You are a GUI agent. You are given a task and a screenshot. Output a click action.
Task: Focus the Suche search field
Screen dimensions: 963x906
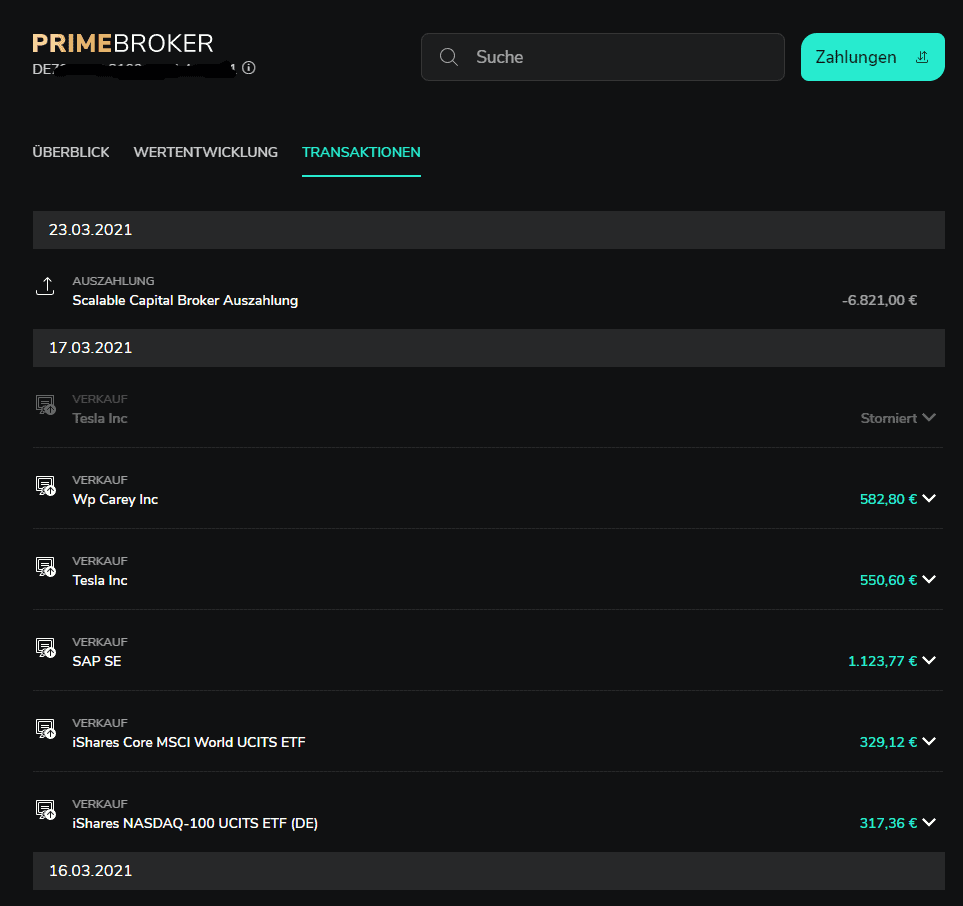(620, 57)
